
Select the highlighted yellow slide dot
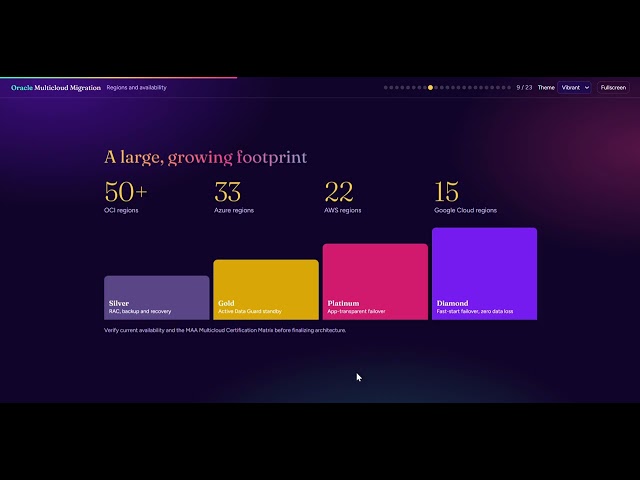point(430,87)
